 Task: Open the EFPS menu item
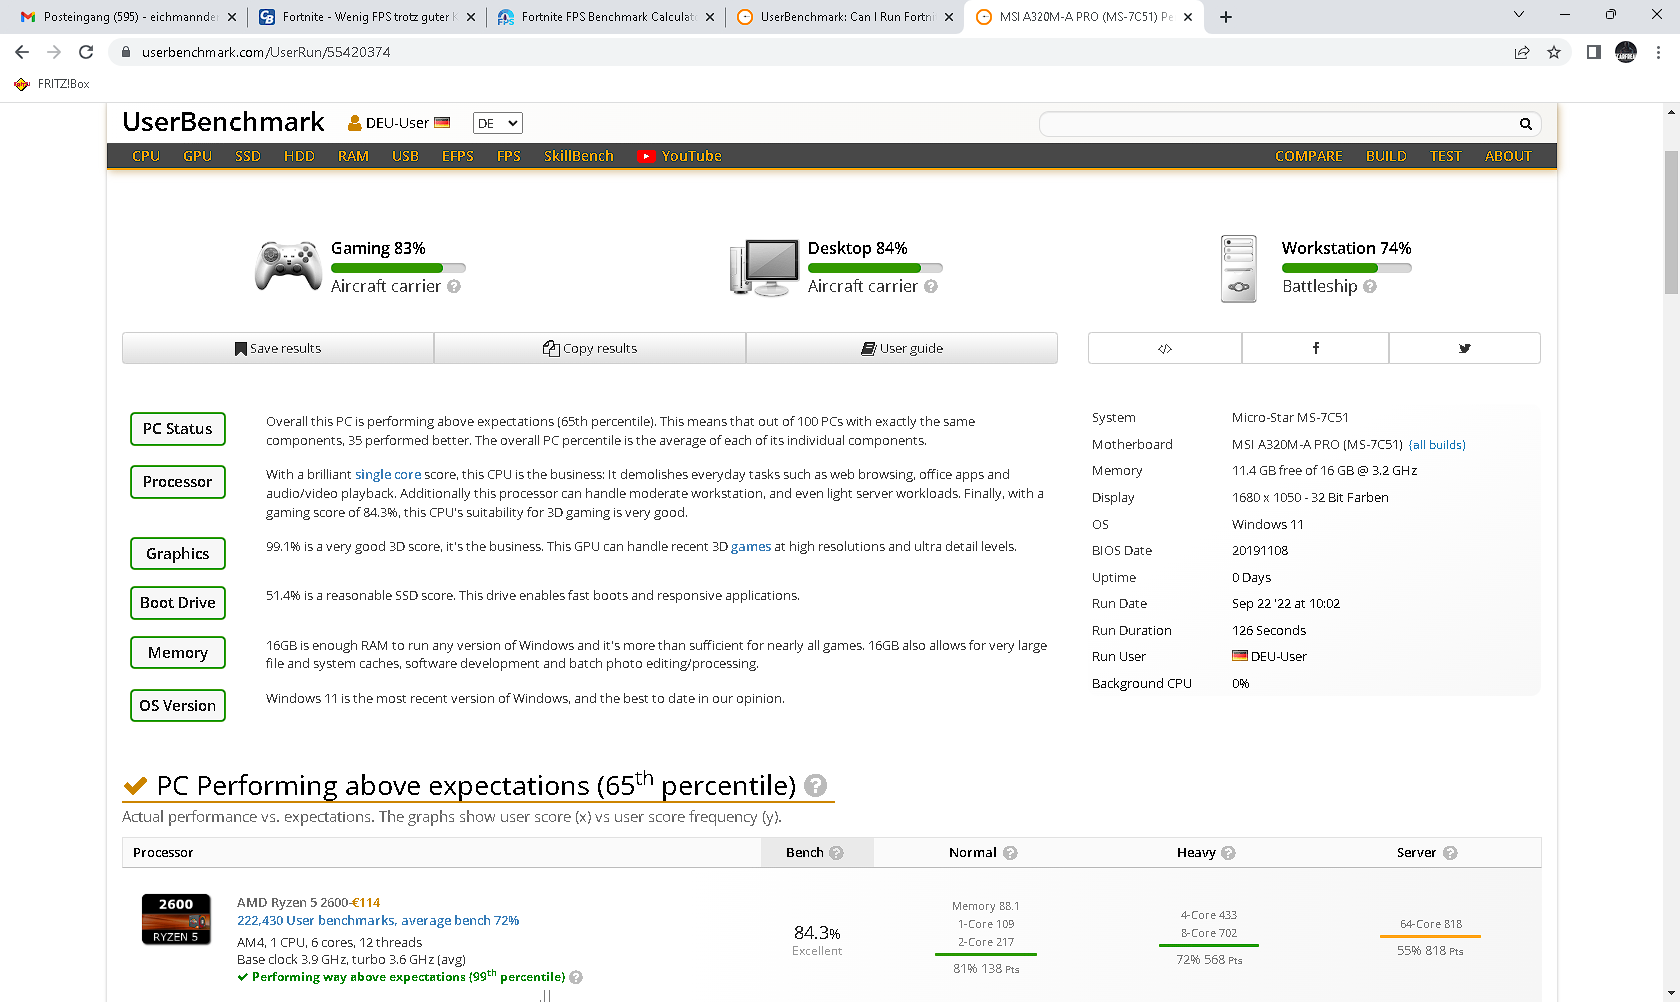[x=458, y=156]
